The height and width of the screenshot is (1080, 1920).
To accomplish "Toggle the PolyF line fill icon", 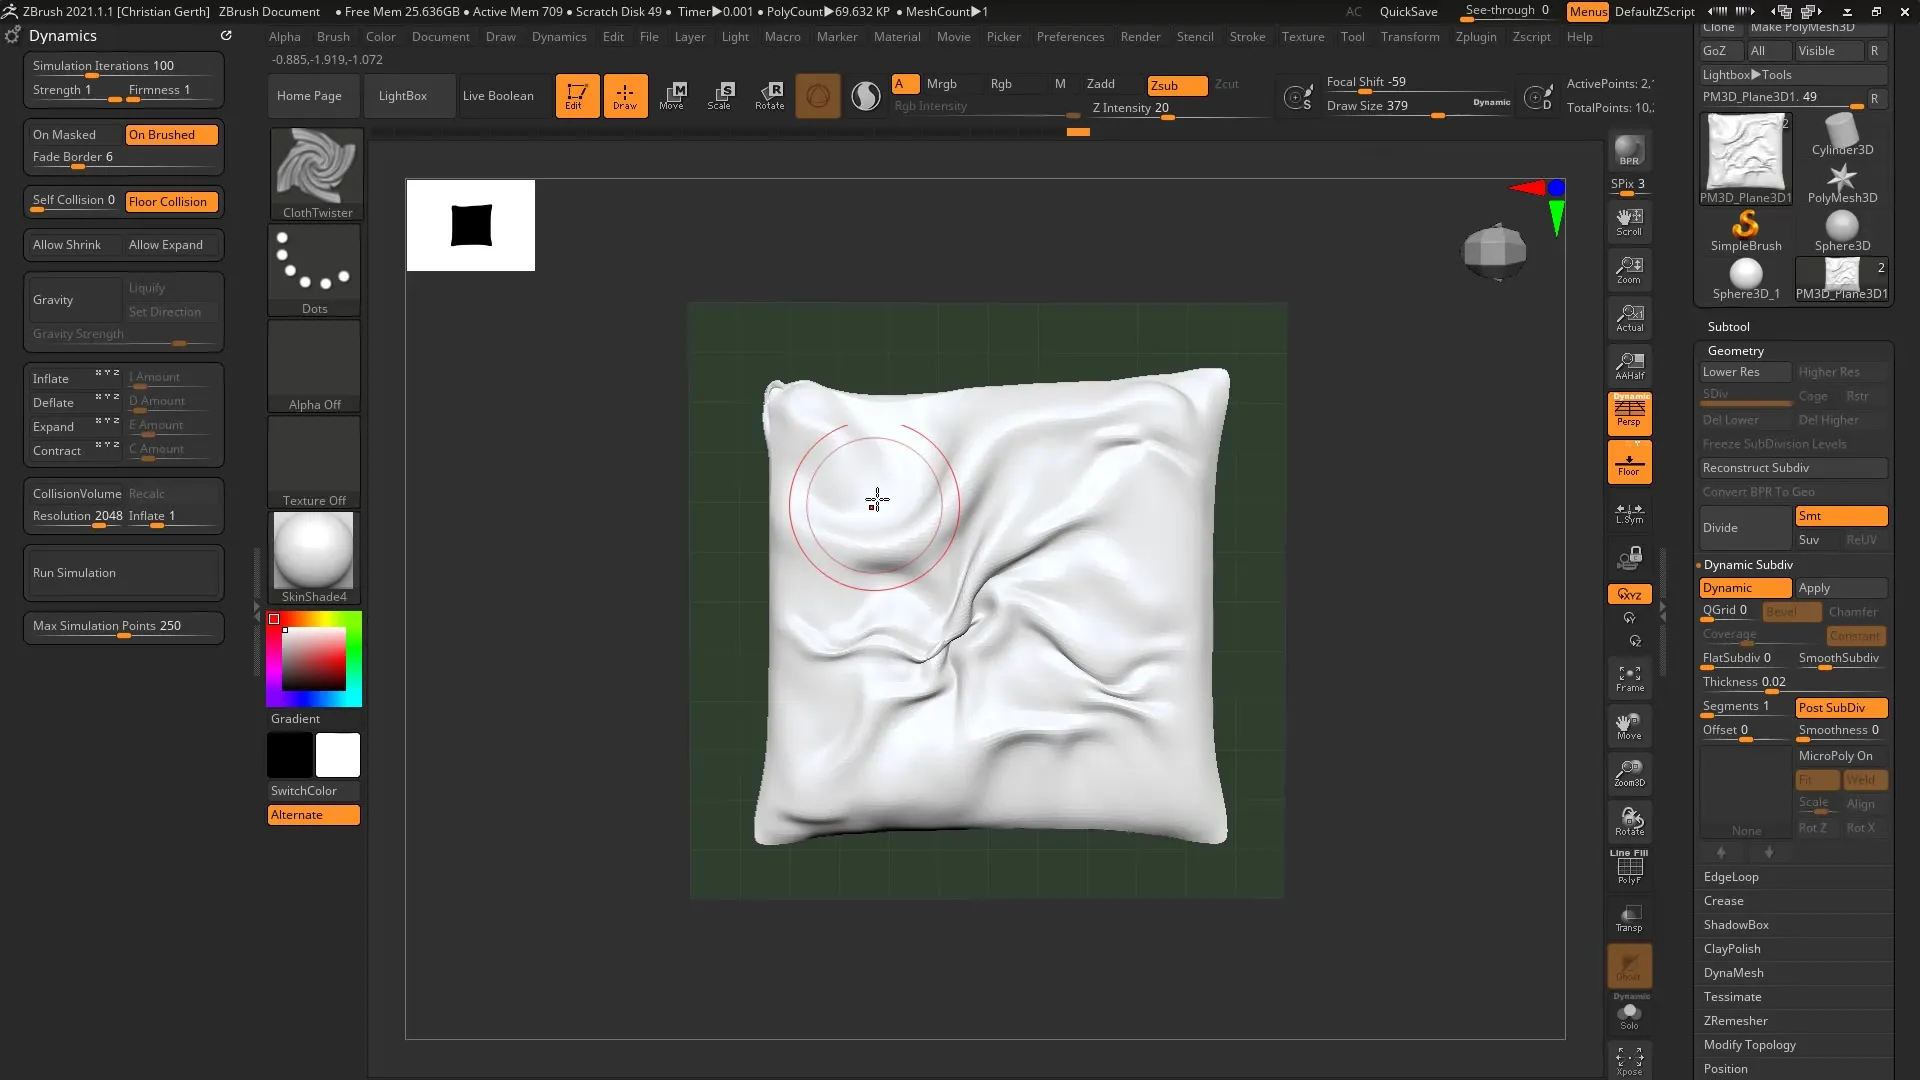I will [1629, 867].
